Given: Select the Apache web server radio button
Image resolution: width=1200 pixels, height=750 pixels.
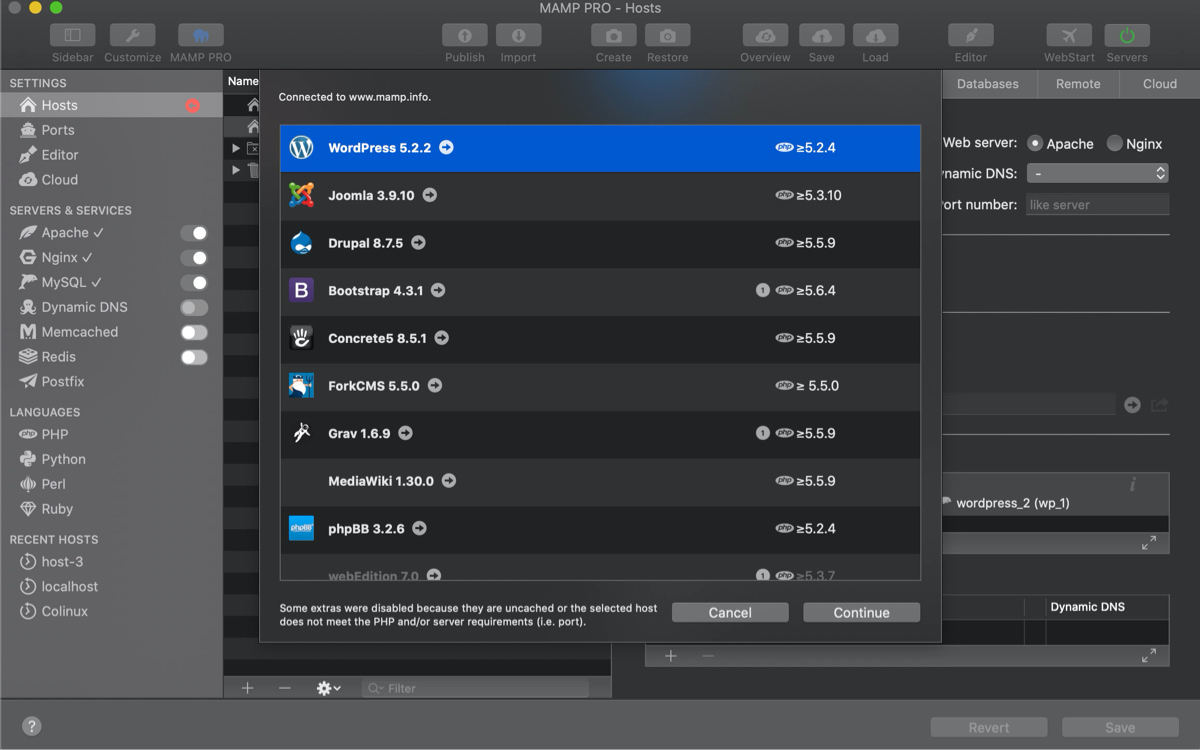Looking at the screenshot, I should (x=1035, y=144).
